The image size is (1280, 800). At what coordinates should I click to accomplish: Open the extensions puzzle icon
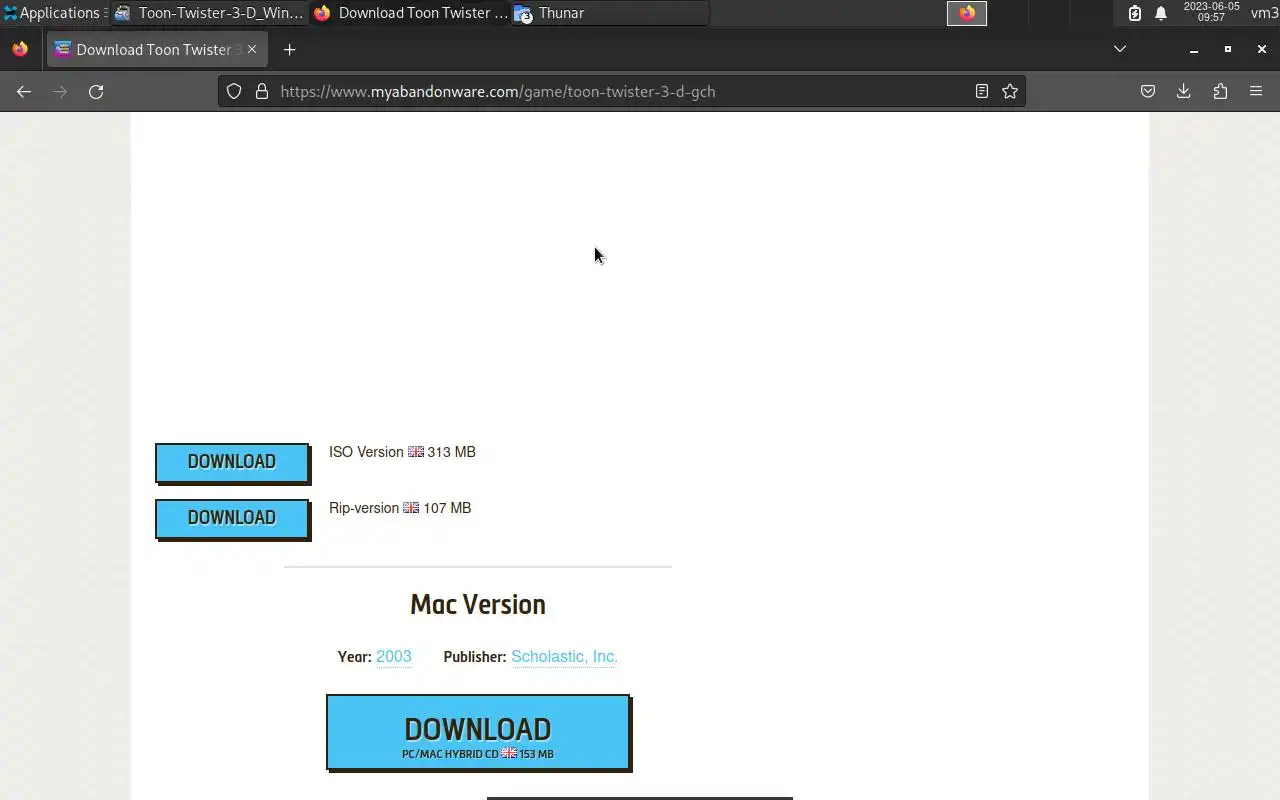click(x=1220, y=91)
